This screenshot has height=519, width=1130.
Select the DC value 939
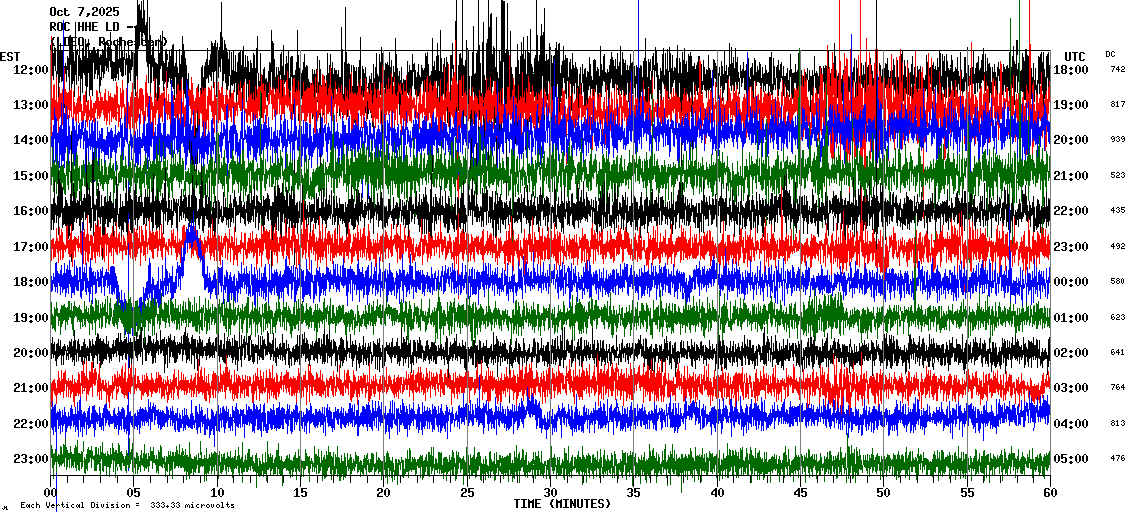click(x=1117, y=140)
